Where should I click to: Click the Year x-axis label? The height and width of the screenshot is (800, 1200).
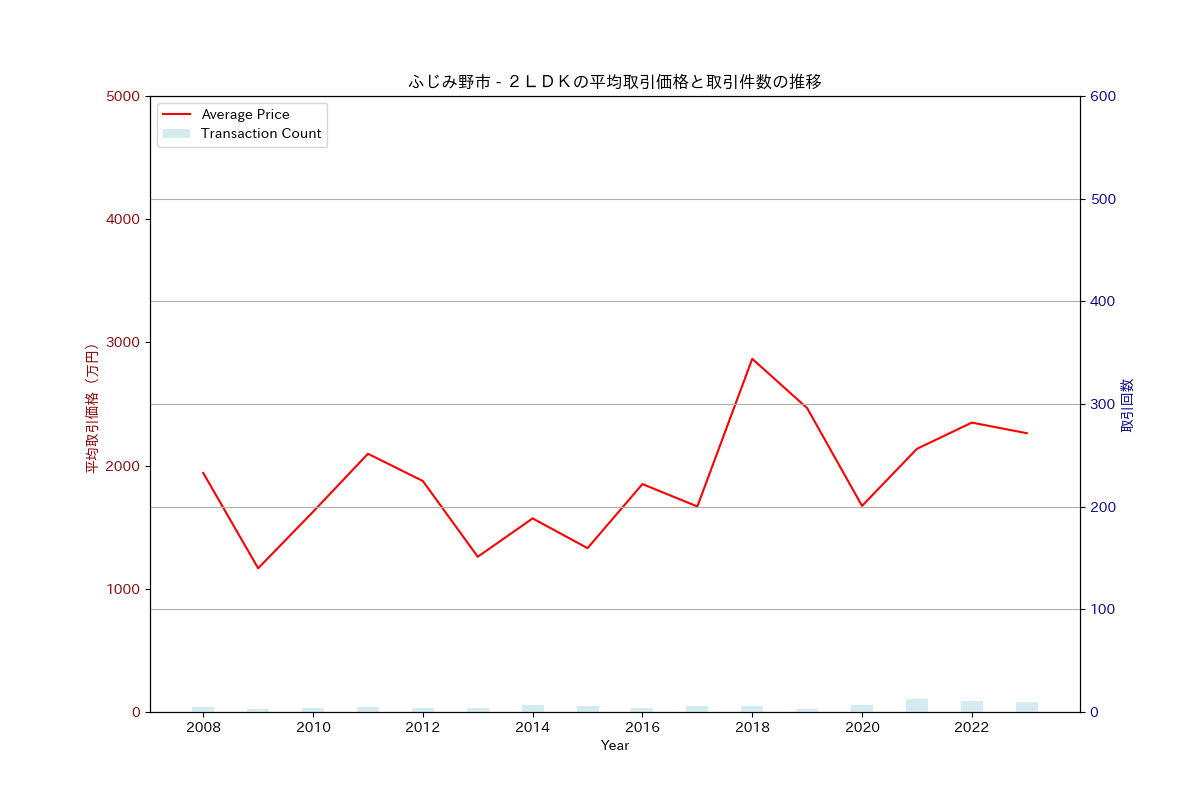click(615, 746)
